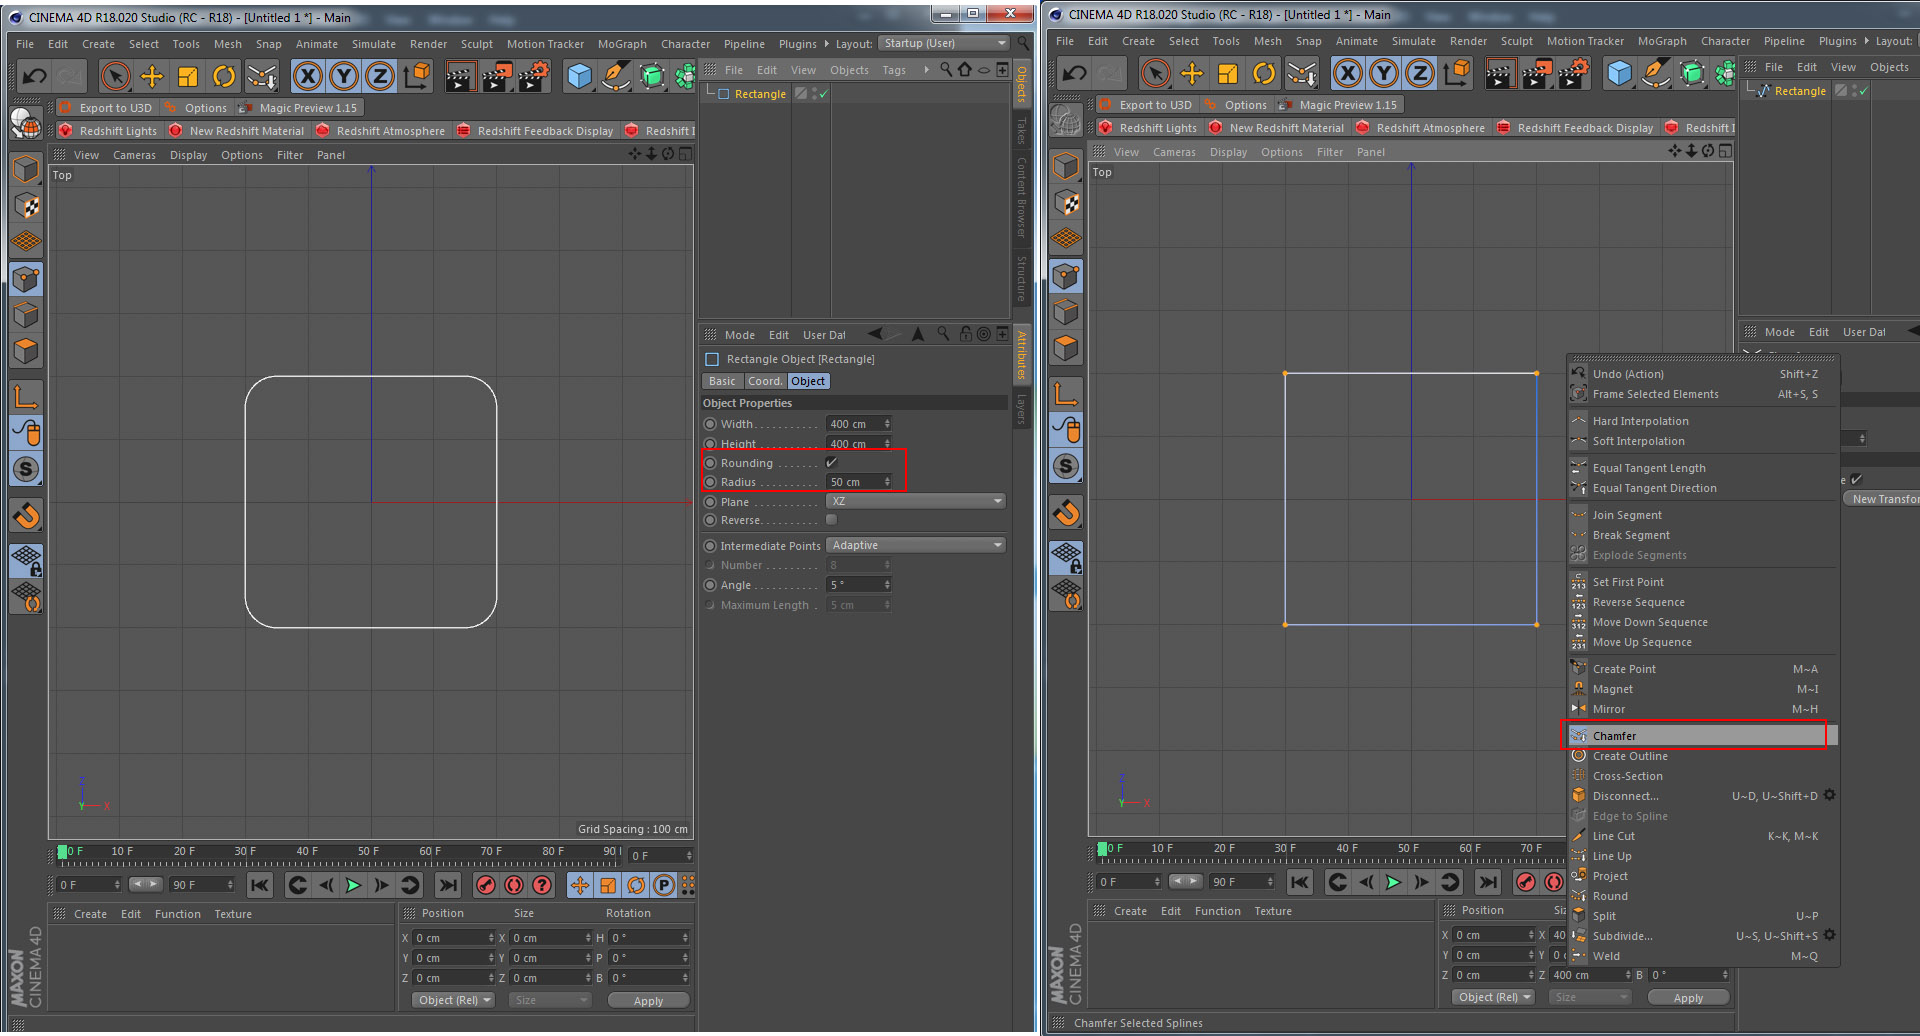This screenshot has width=1920, height=1036.
Task: Enable the Rounding checkbox
Action: (x=831, y=463)
